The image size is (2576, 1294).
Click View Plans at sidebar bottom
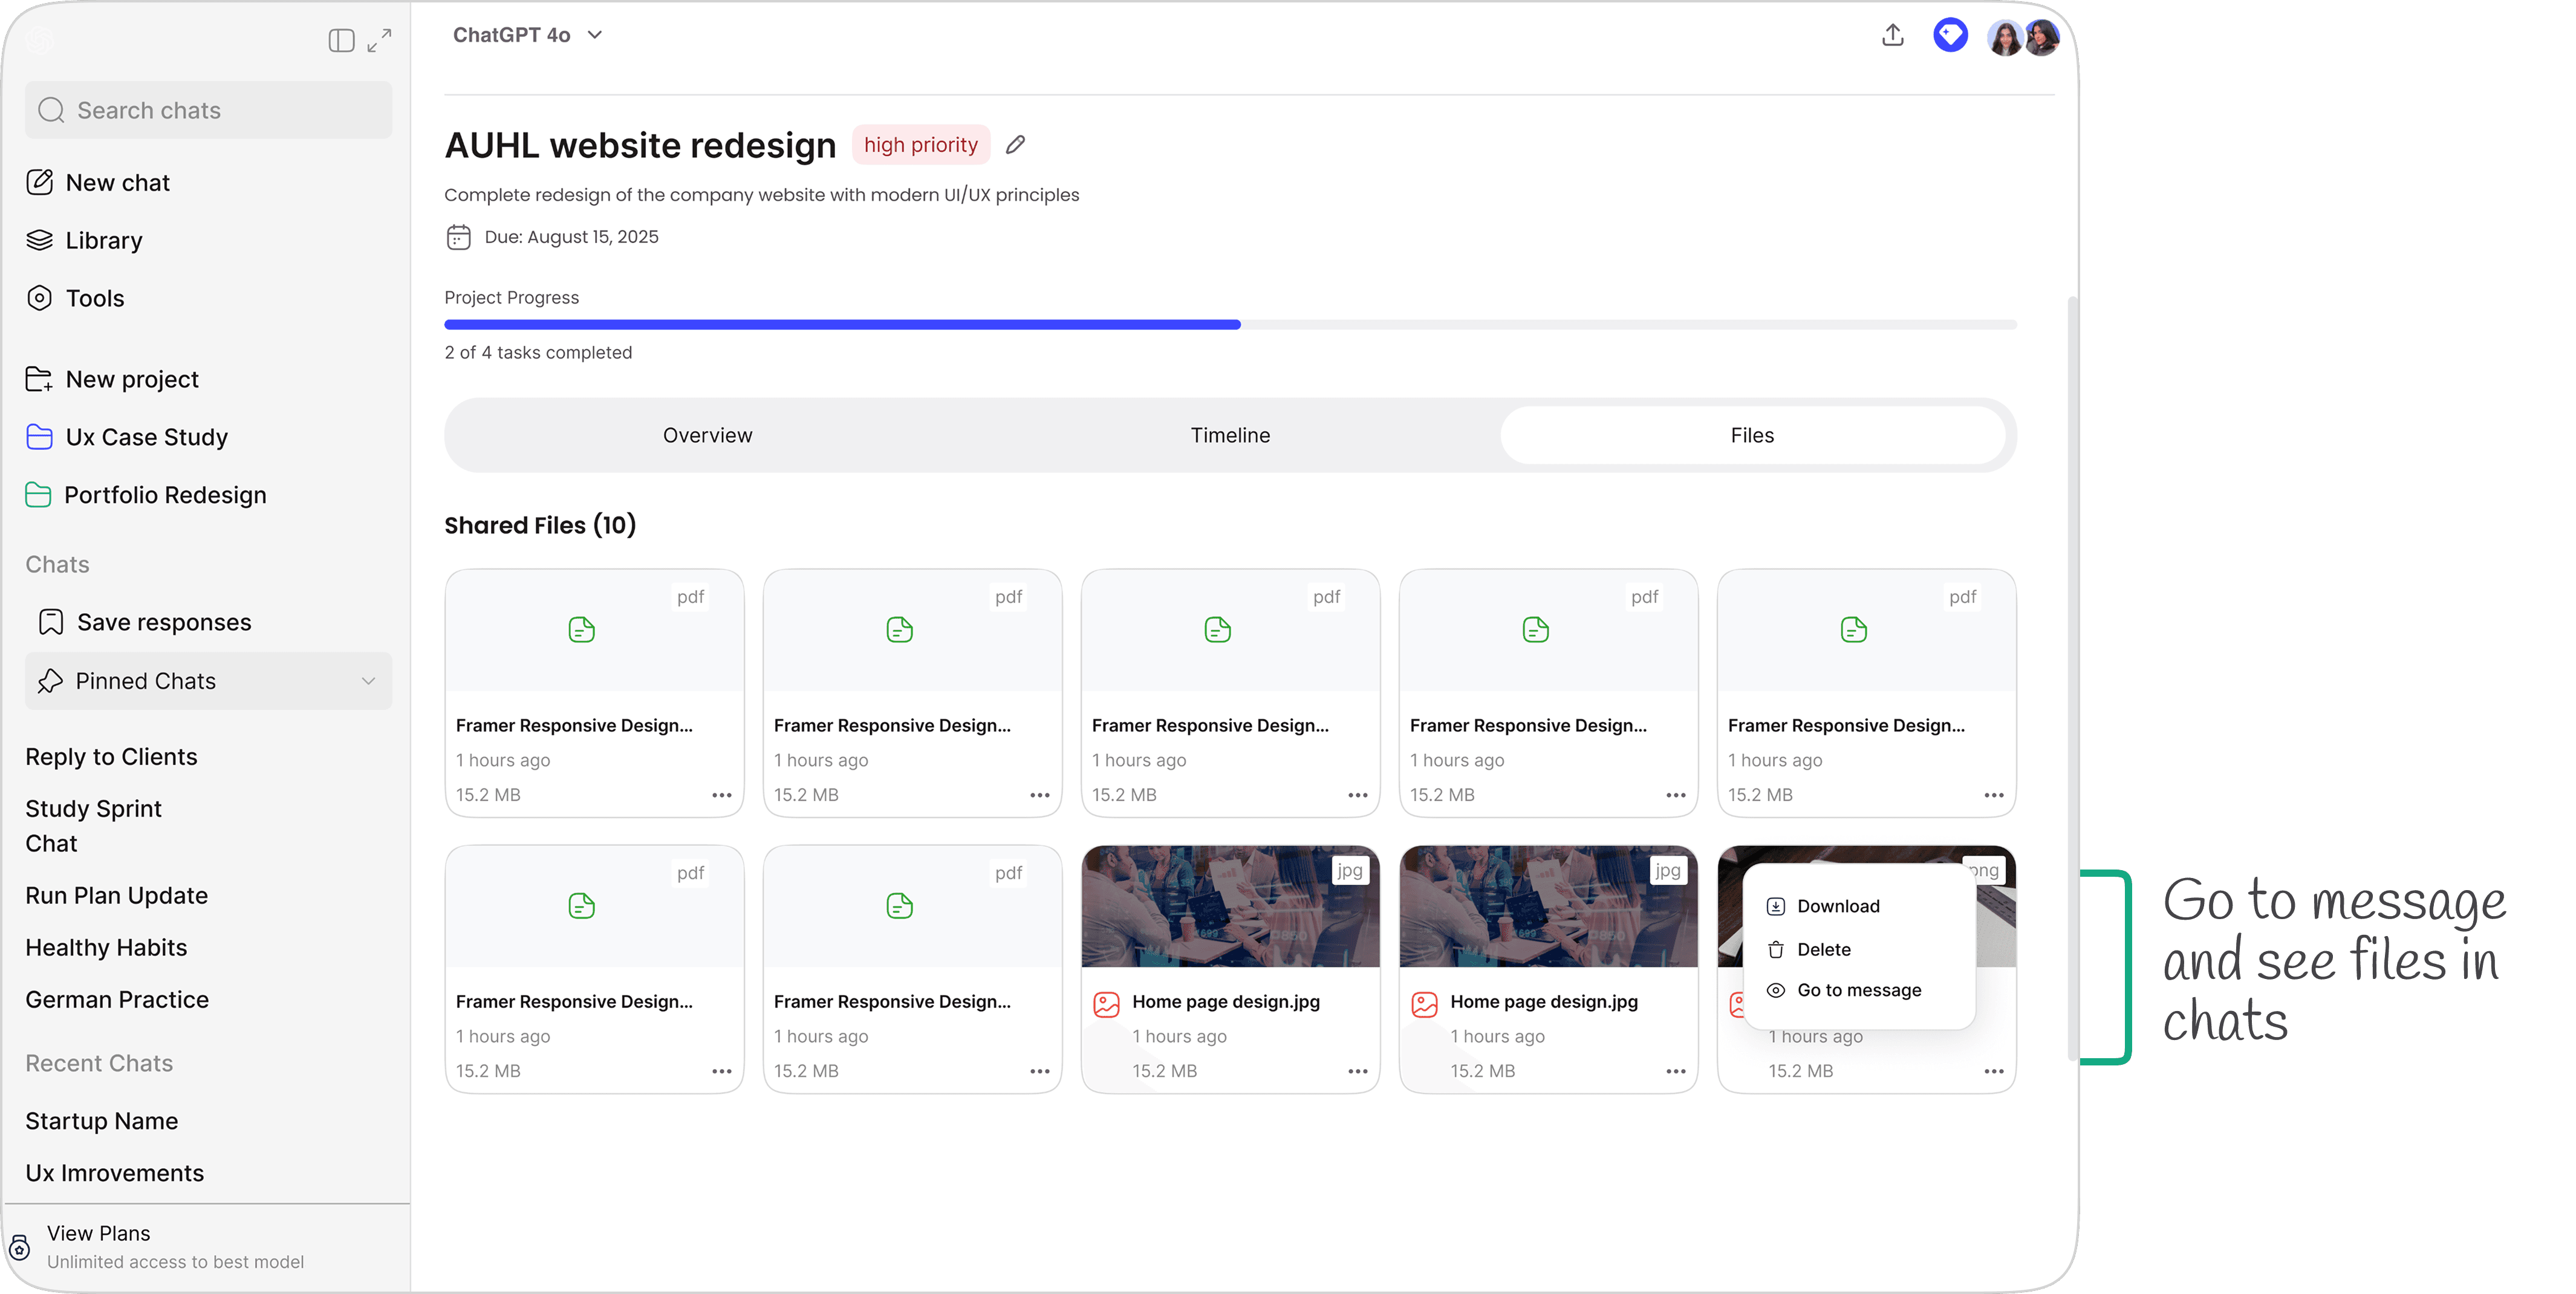98,1233
